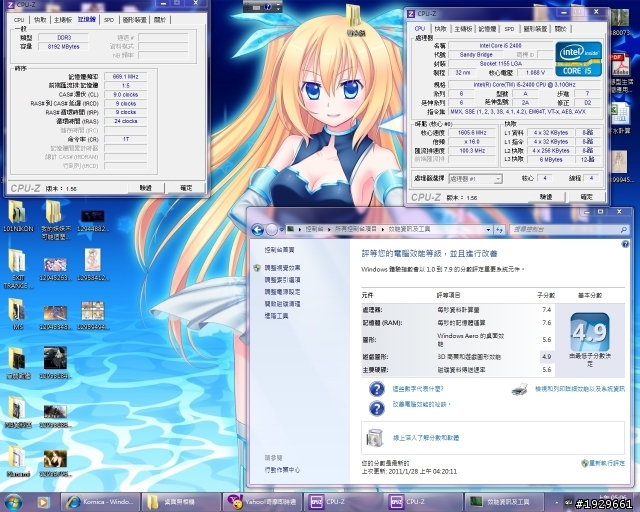Click 確定 button in right CPU-Z window
This screenshot has height=512, width=640.
pyautogui.click(x=586, y=197)
